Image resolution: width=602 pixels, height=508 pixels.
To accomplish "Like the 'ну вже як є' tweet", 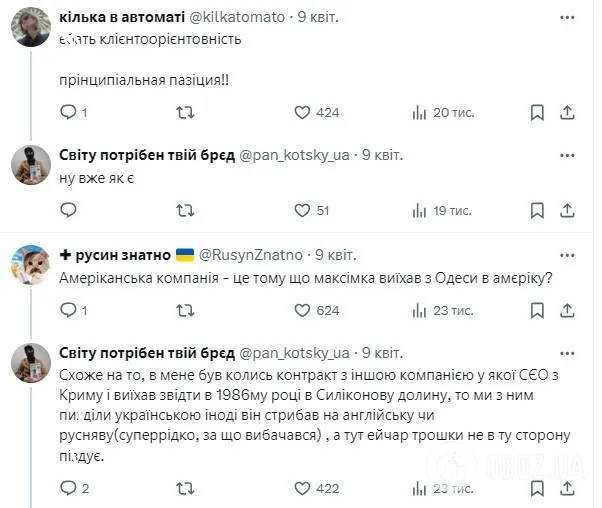I will tap(301, 210).
